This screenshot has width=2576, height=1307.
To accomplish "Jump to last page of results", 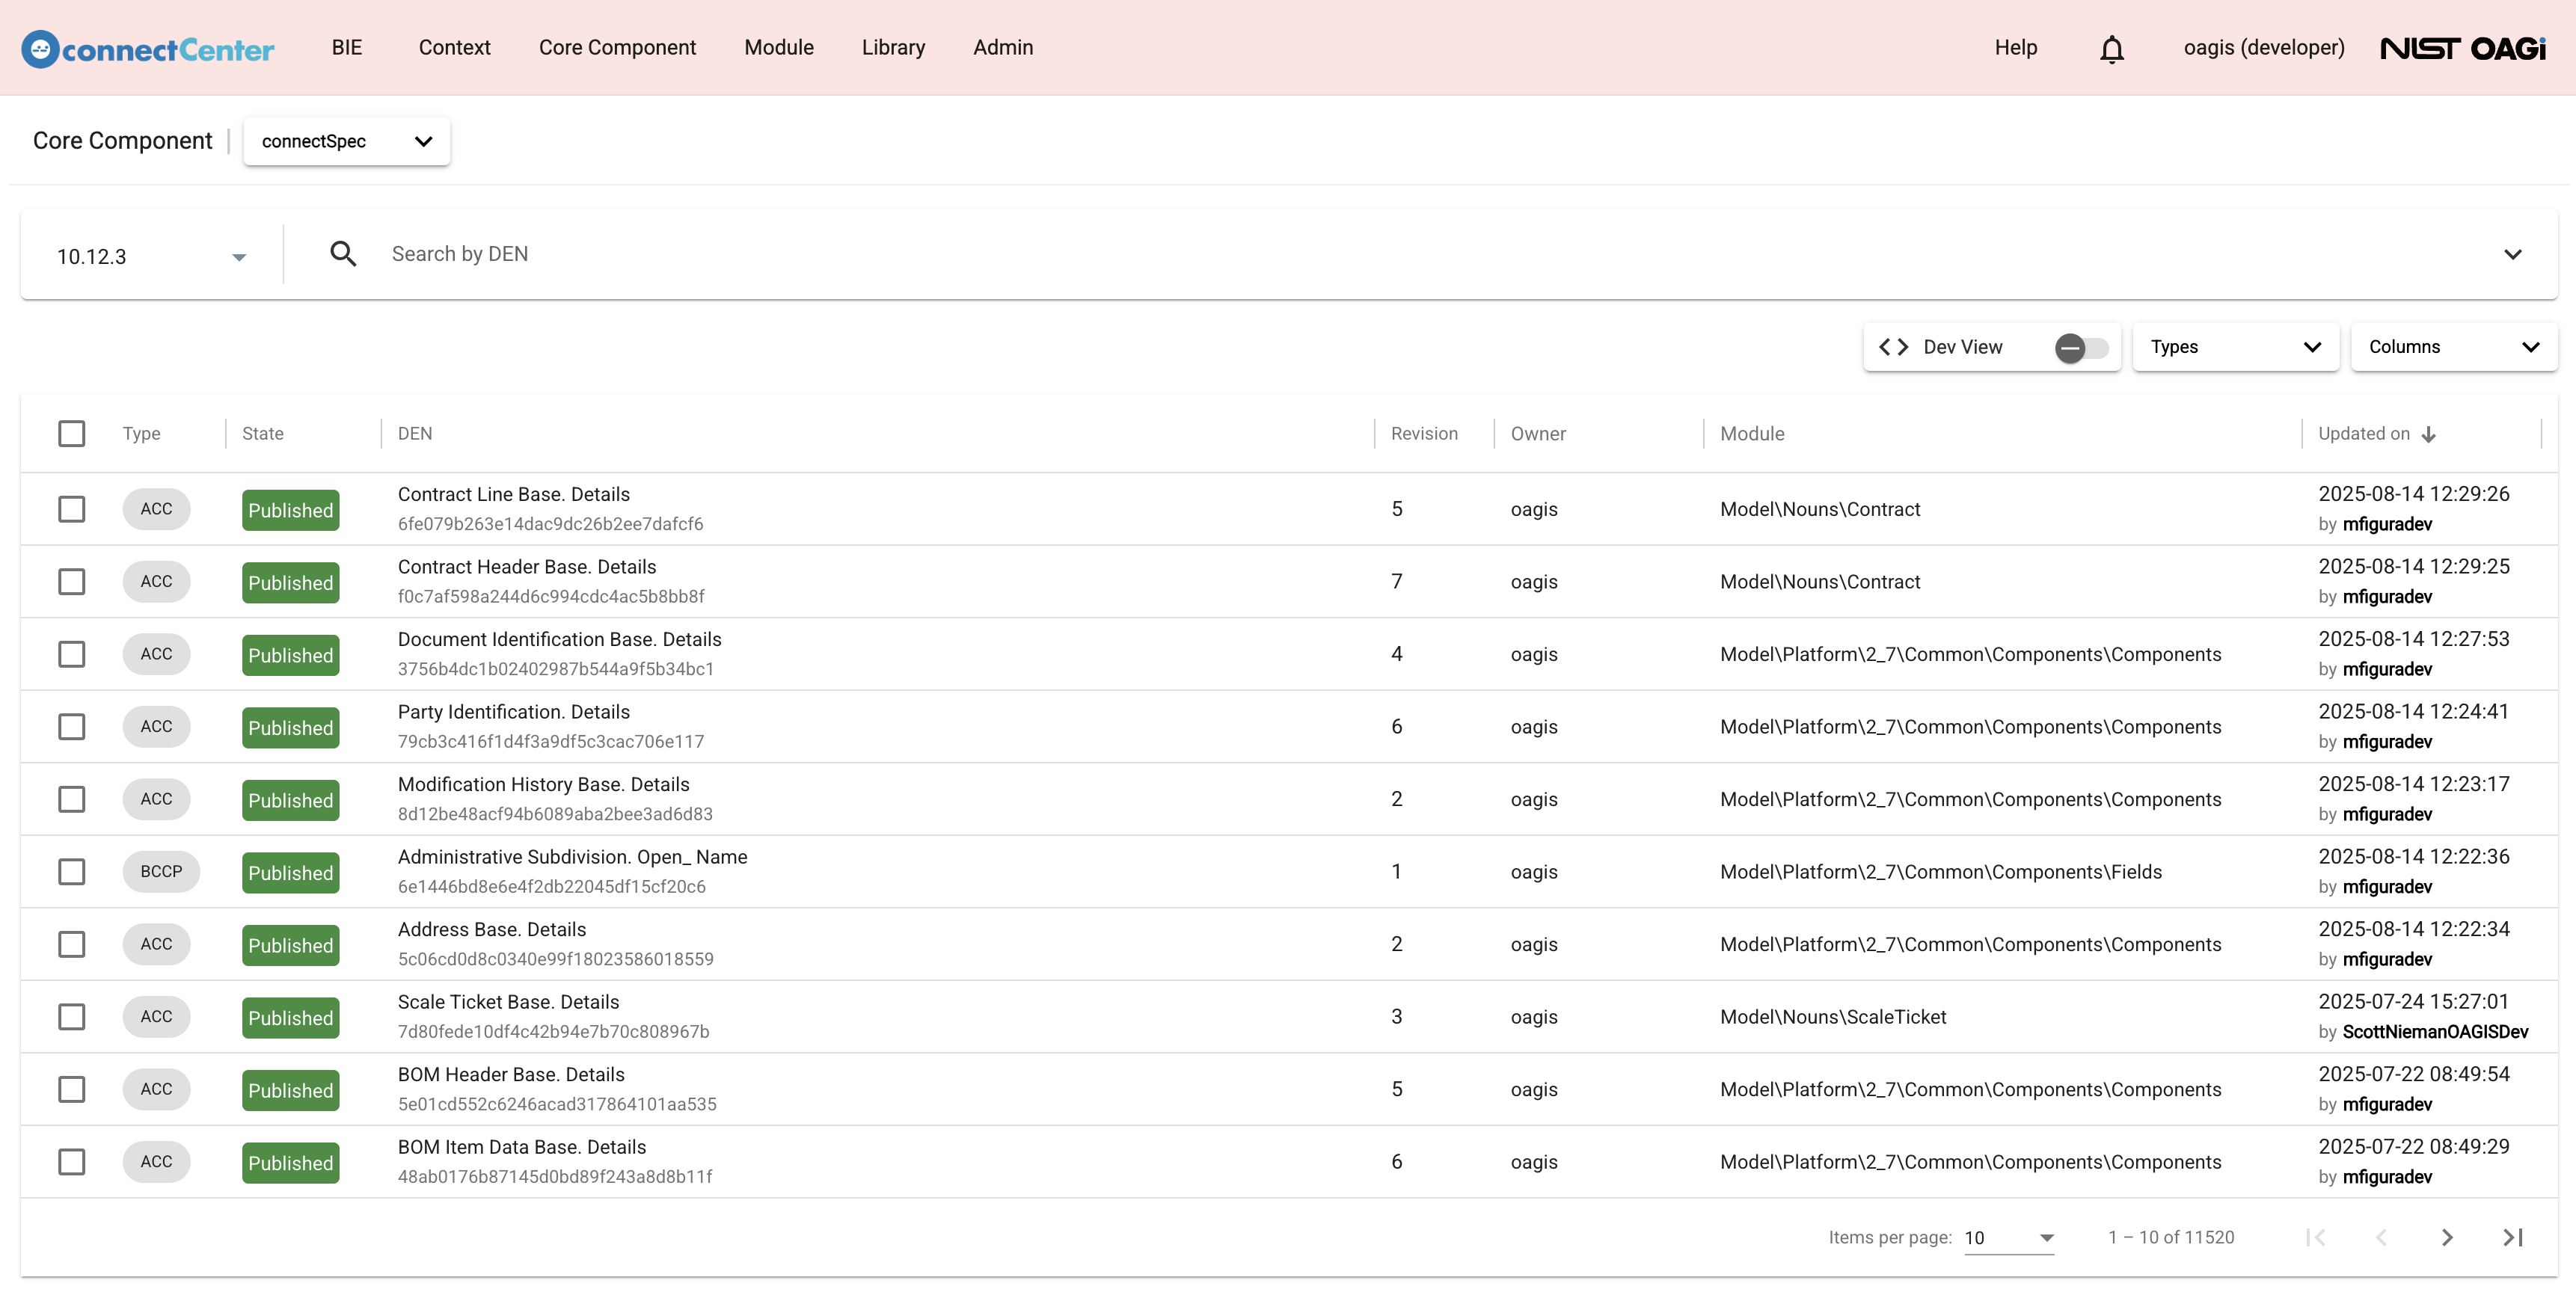I will (2512, 1237).
